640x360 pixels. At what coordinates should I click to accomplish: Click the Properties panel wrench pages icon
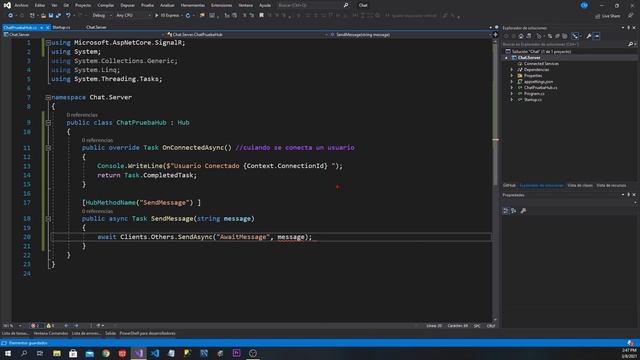pos(523,211)
